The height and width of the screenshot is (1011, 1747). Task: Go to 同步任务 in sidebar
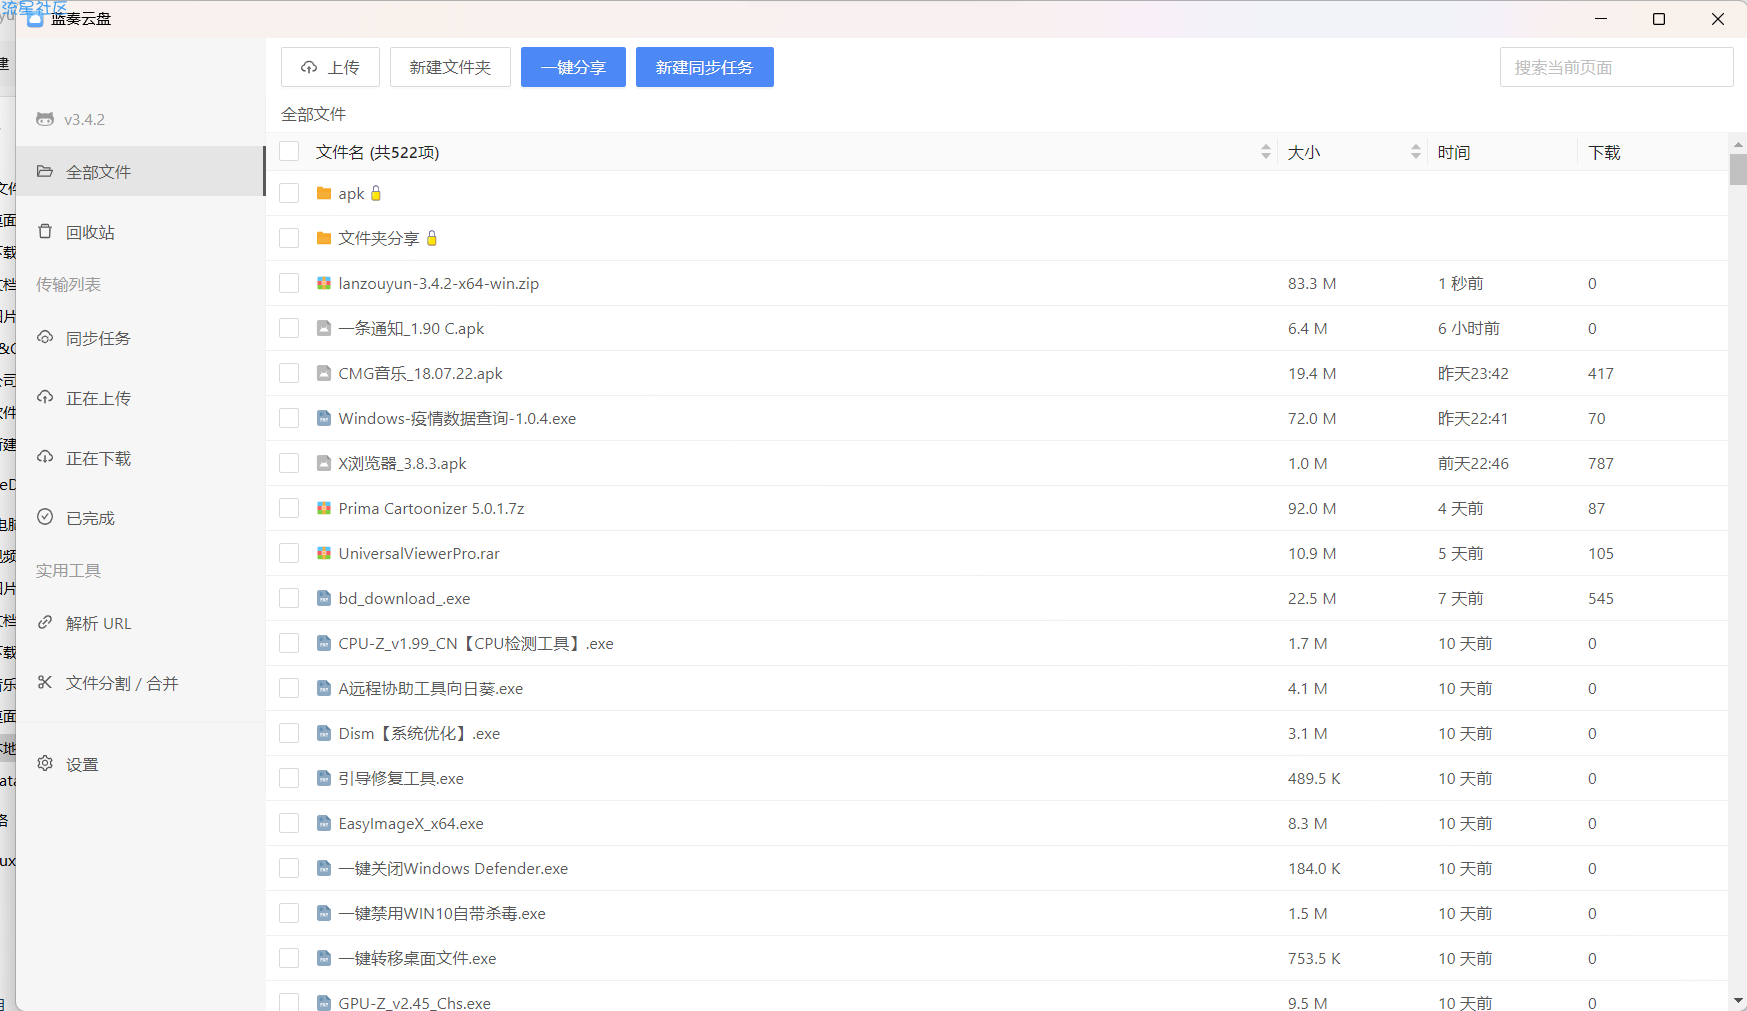click(140, 337)
